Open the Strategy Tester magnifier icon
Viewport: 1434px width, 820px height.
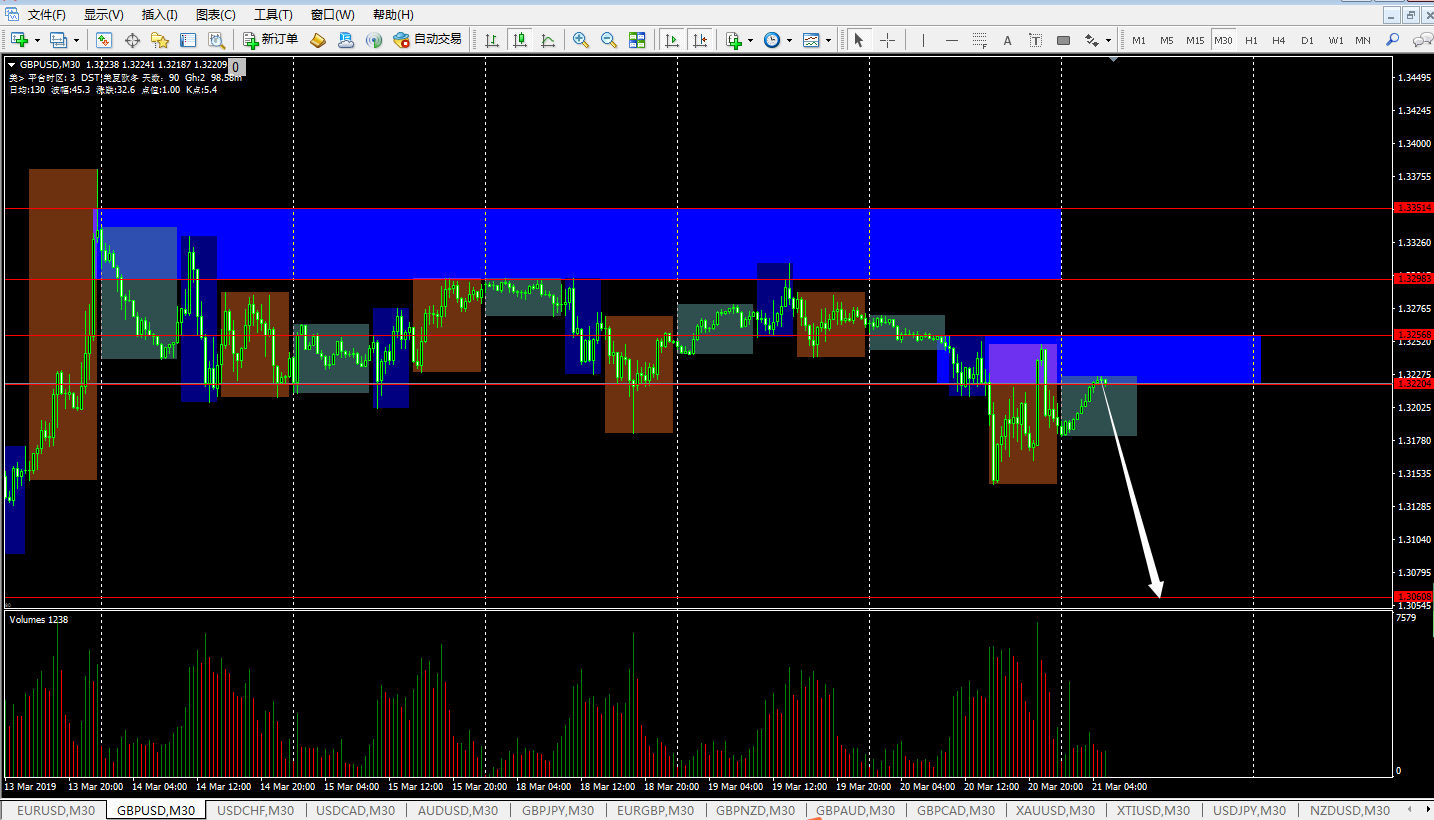pyautogui.click(x=216, y=40)
